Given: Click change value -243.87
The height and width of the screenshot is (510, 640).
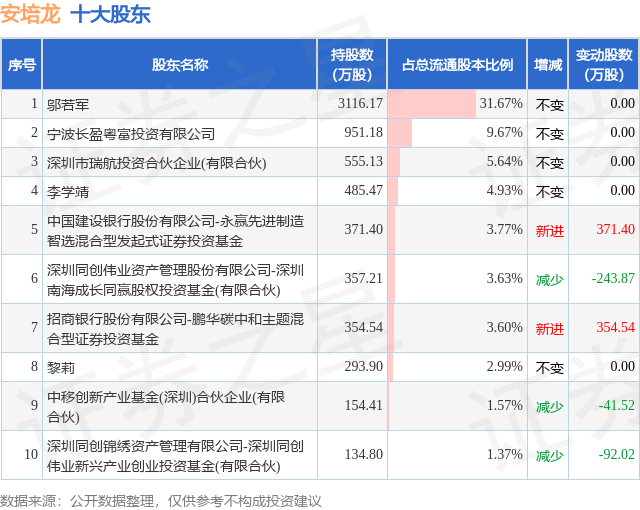Looking at the screenshot, I should coord(613,278).
